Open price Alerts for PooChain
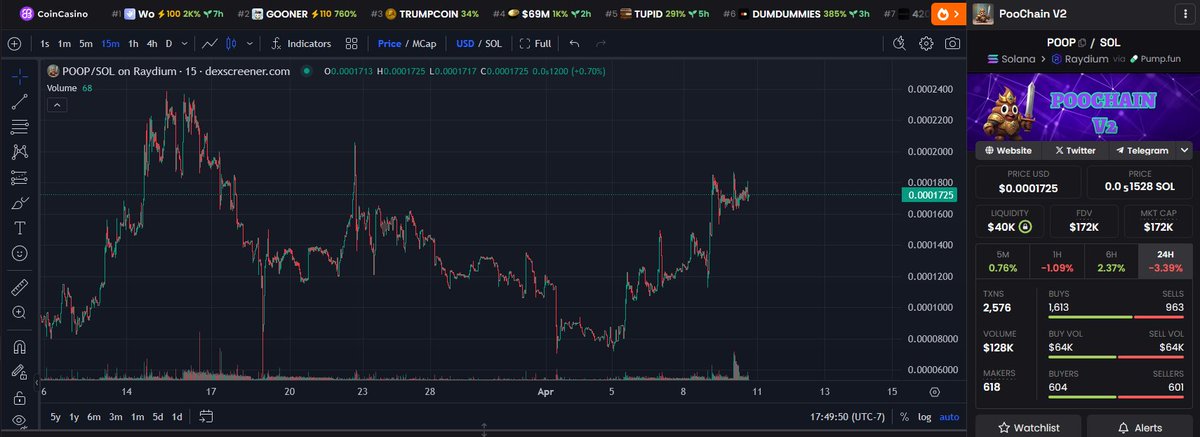Image resolution: width=1200 pixels, height=437 pixels. [1140, 427]
